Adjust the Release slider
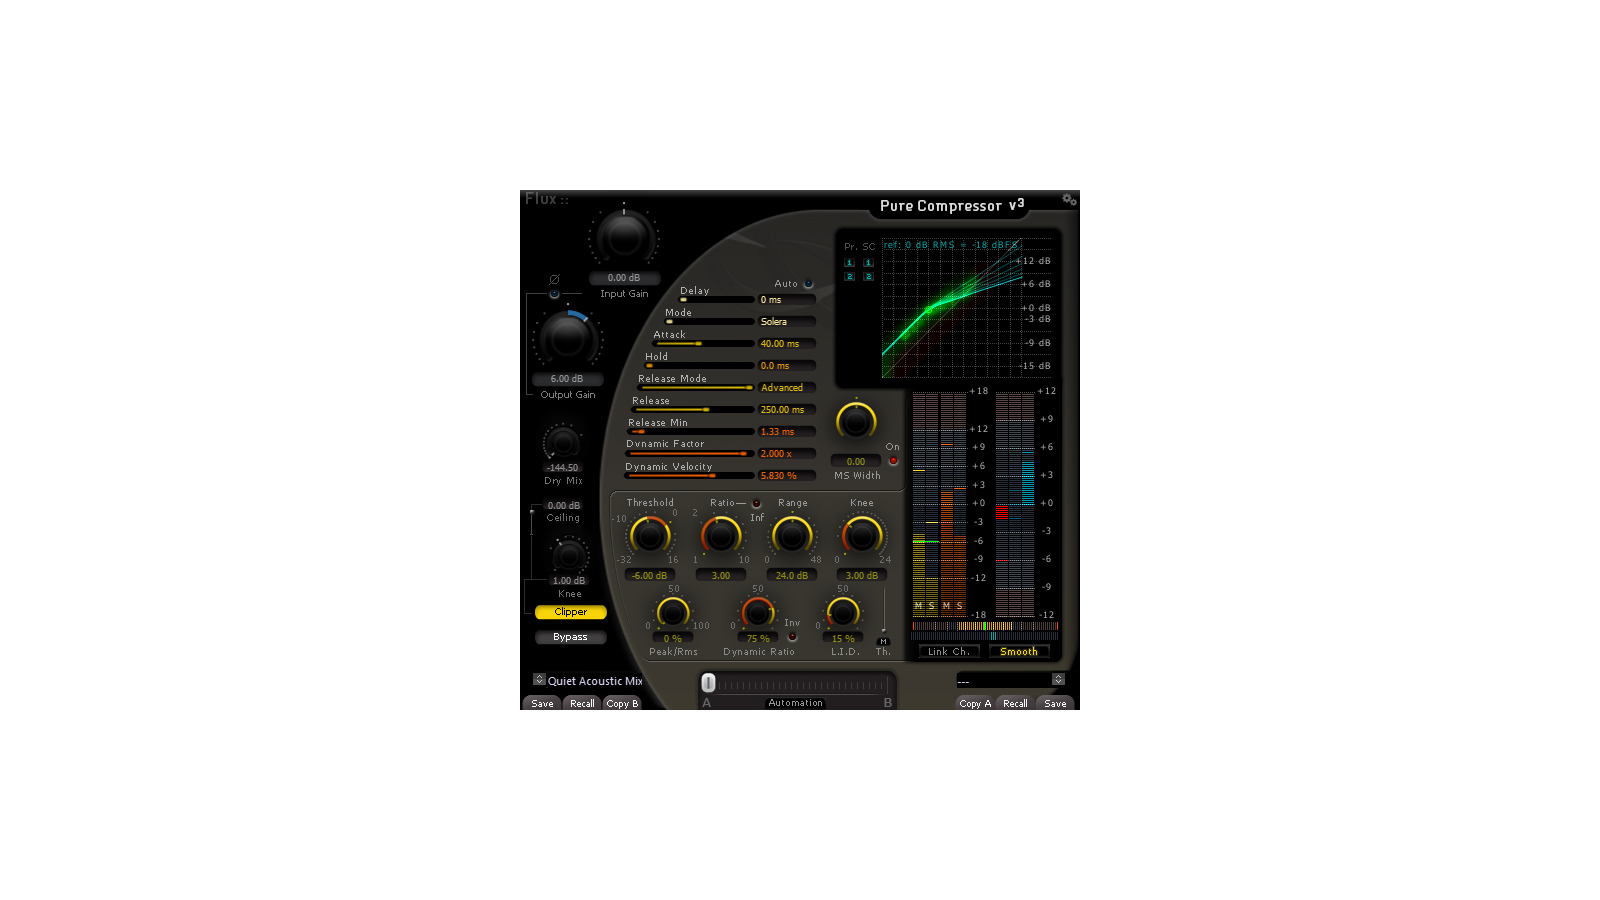1600x900 pixels. [x=694, y=410]
